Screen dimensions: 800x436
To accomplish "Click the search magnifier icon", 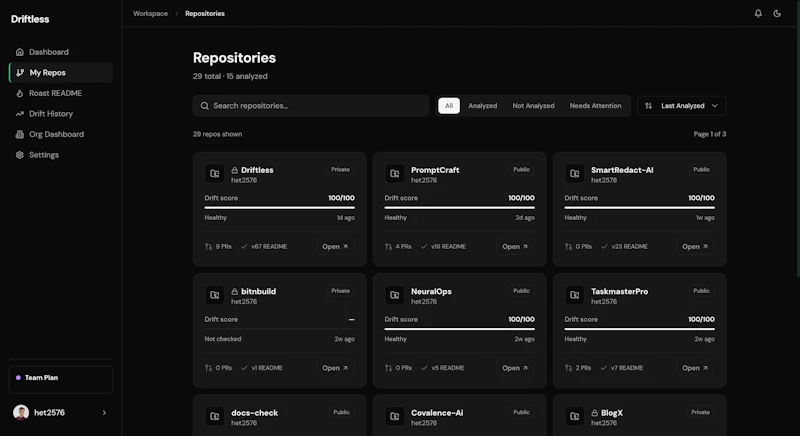I will tap(205, 106).
